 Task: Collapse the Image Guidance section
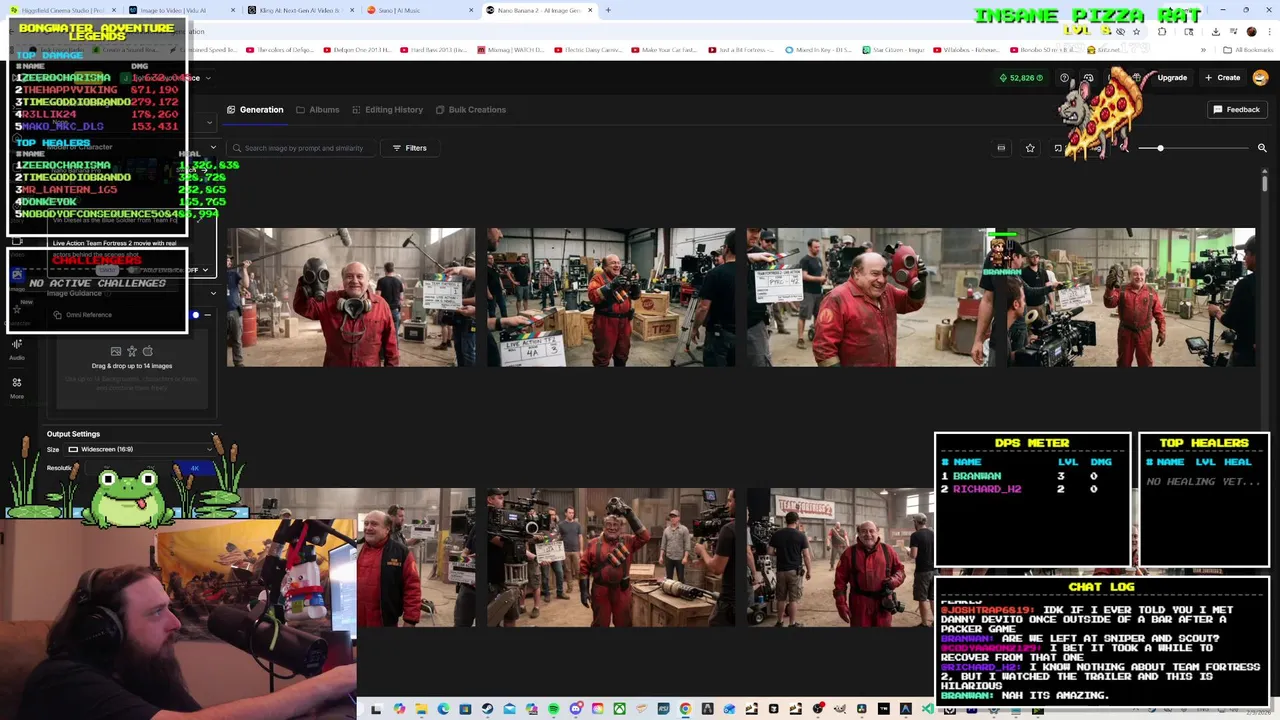213,293
